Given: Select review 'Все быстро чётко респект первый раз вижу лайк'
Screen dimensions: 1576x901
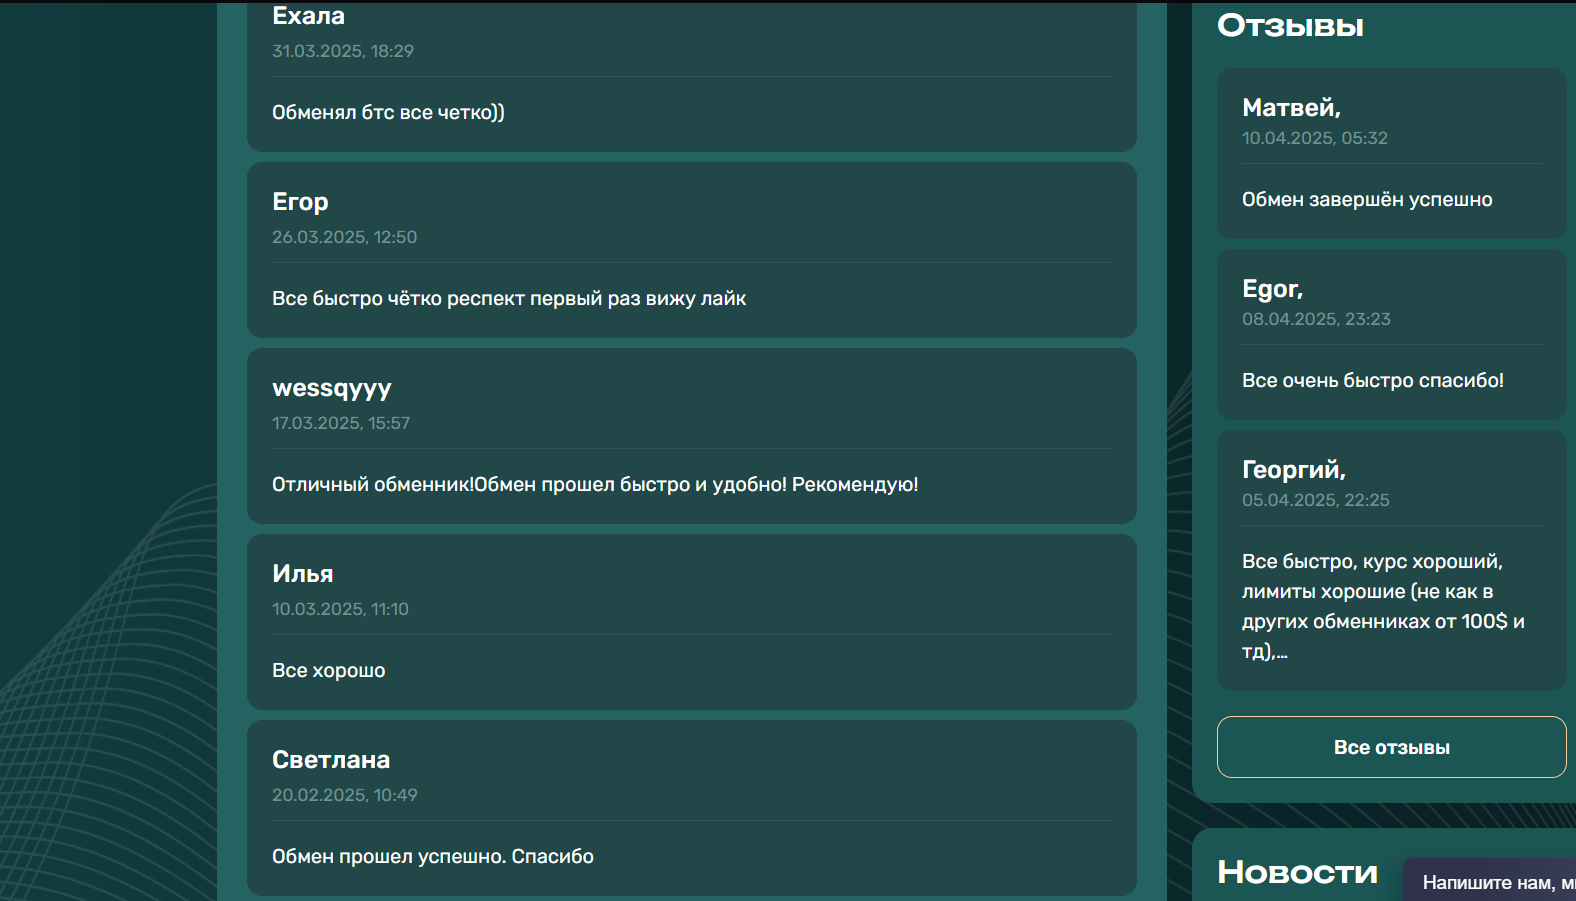Looking at the screenshot, I should click(x=509, y=298).
